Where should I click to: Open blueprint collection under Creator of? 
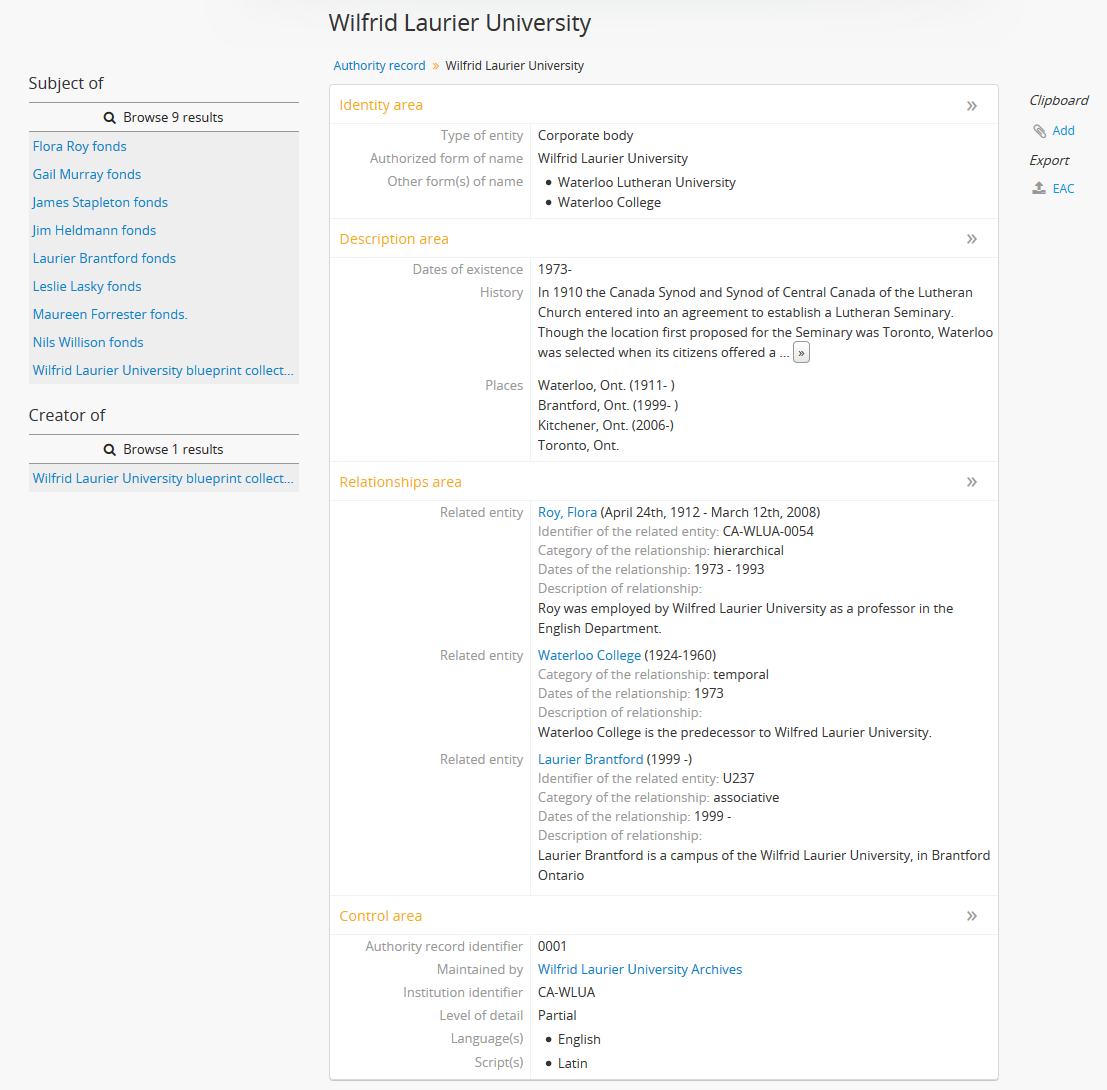[163, 478]
